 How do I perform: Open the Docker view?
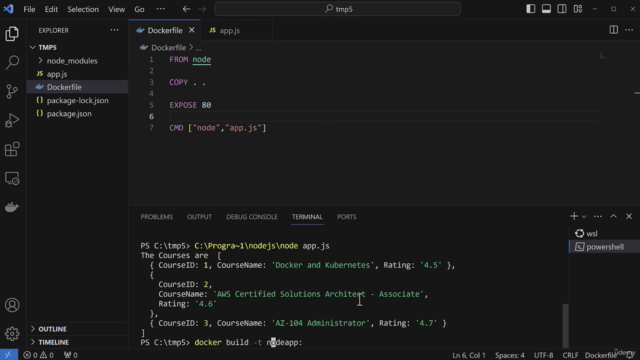pos(12,207)
